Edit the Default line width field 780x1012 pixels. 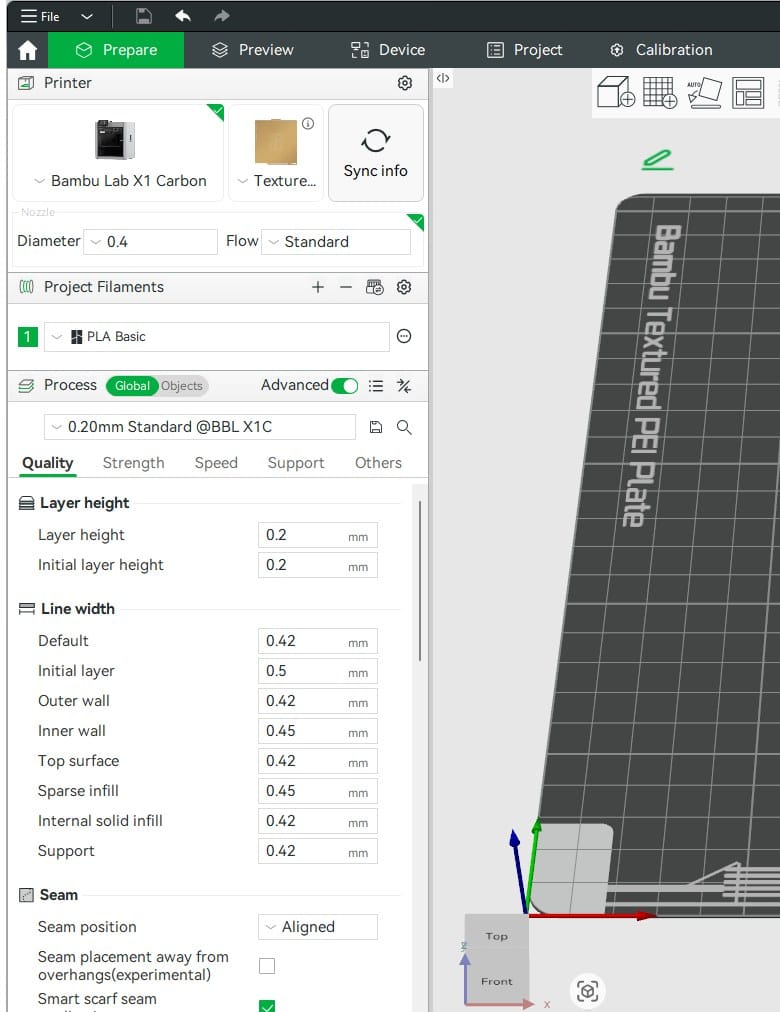317,641
